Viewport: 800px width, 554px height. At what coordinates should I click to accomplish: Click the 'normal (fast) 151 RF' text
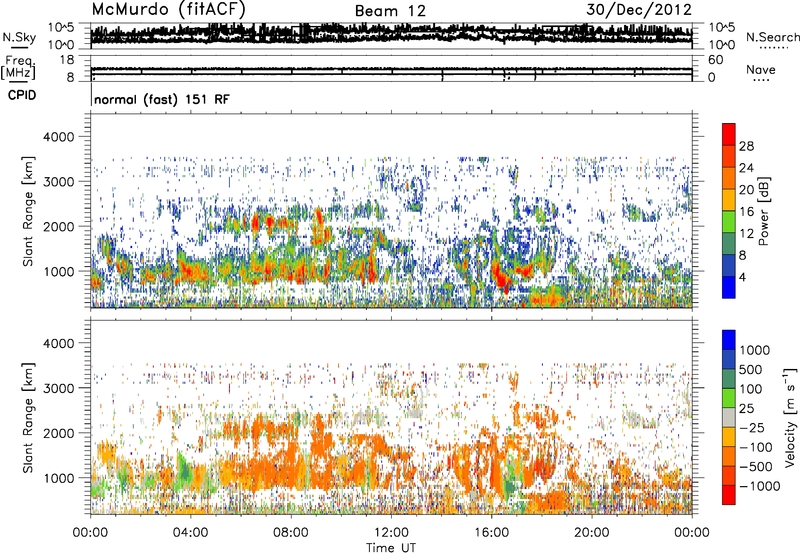click(x=162, y=99)
